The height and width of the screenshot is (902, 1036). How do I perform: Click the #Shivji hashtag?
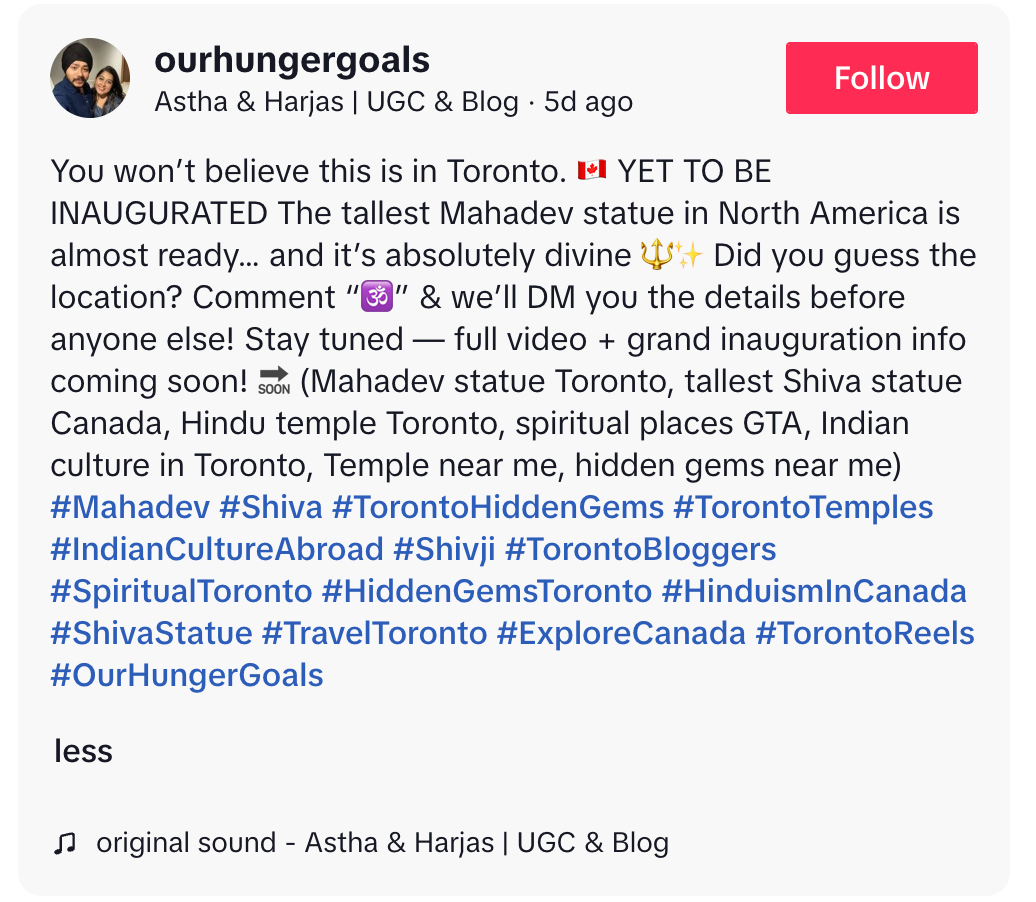click(x=444, y=550)
